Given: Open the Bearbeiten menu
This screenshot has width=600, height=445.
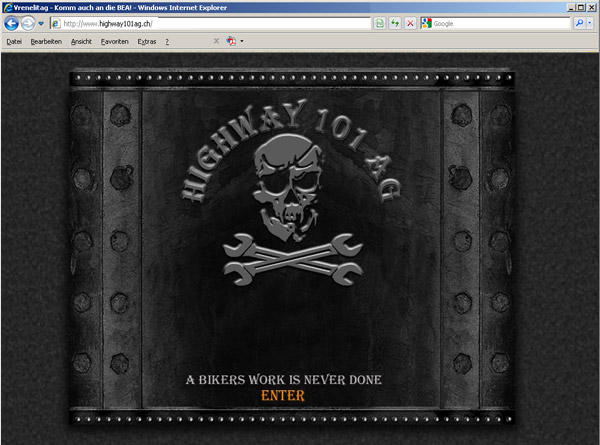Looking at the screenshot, I should pyautogui.click(x=46, y=42).
